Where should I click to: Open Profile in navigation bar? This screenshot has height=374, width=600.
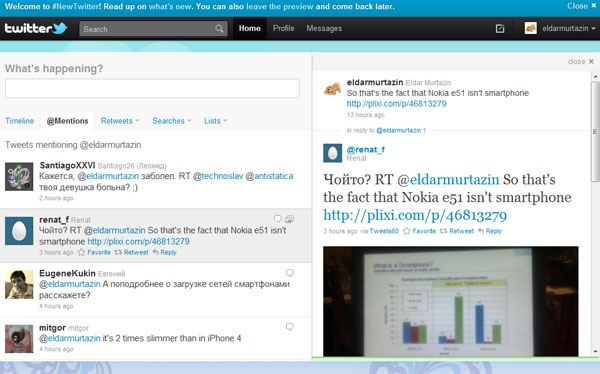pos(284,28)
